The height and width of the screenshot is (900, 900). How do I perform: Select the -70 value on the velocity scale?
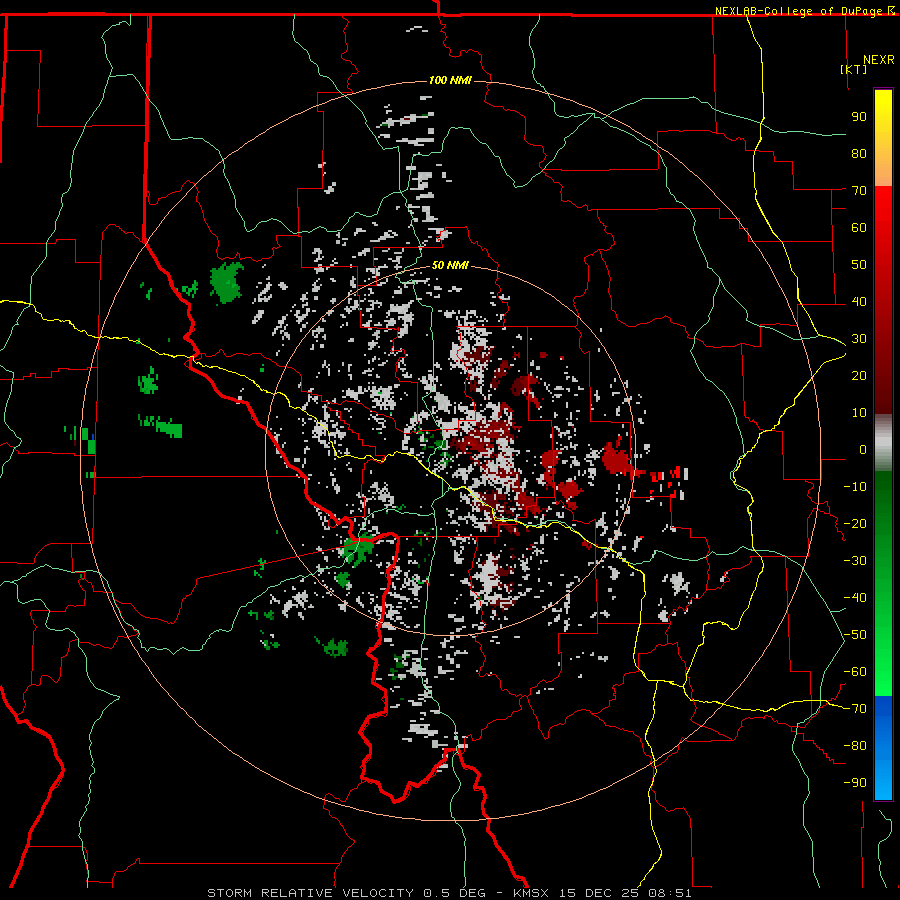click(x=855, y=709)
